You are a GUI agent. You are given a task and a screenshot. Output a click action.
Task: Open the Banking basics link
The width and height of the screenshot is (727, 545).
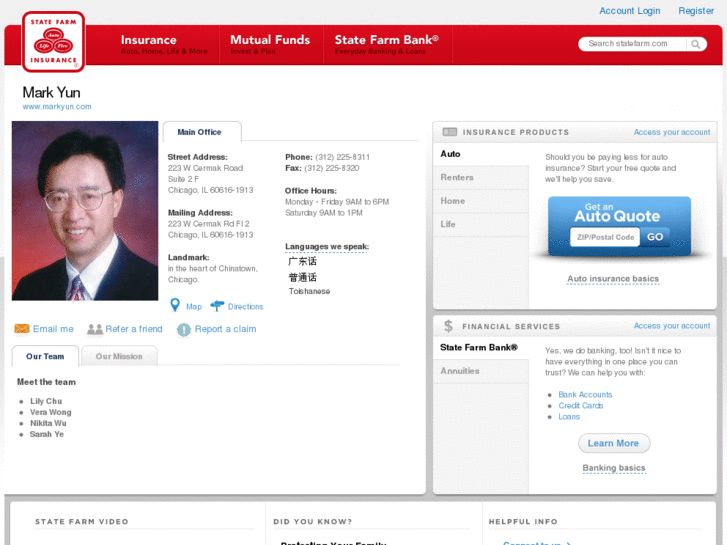tap(613, 468)
